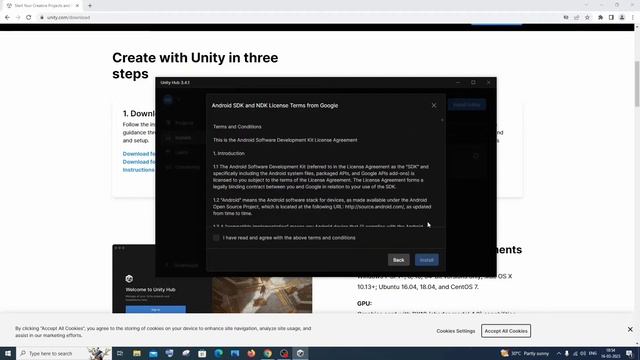Image resolution: width=640 pixels, height=360 pixels.
Task: Open Chrome three-dot menu
Action: (x=633, y=18)
